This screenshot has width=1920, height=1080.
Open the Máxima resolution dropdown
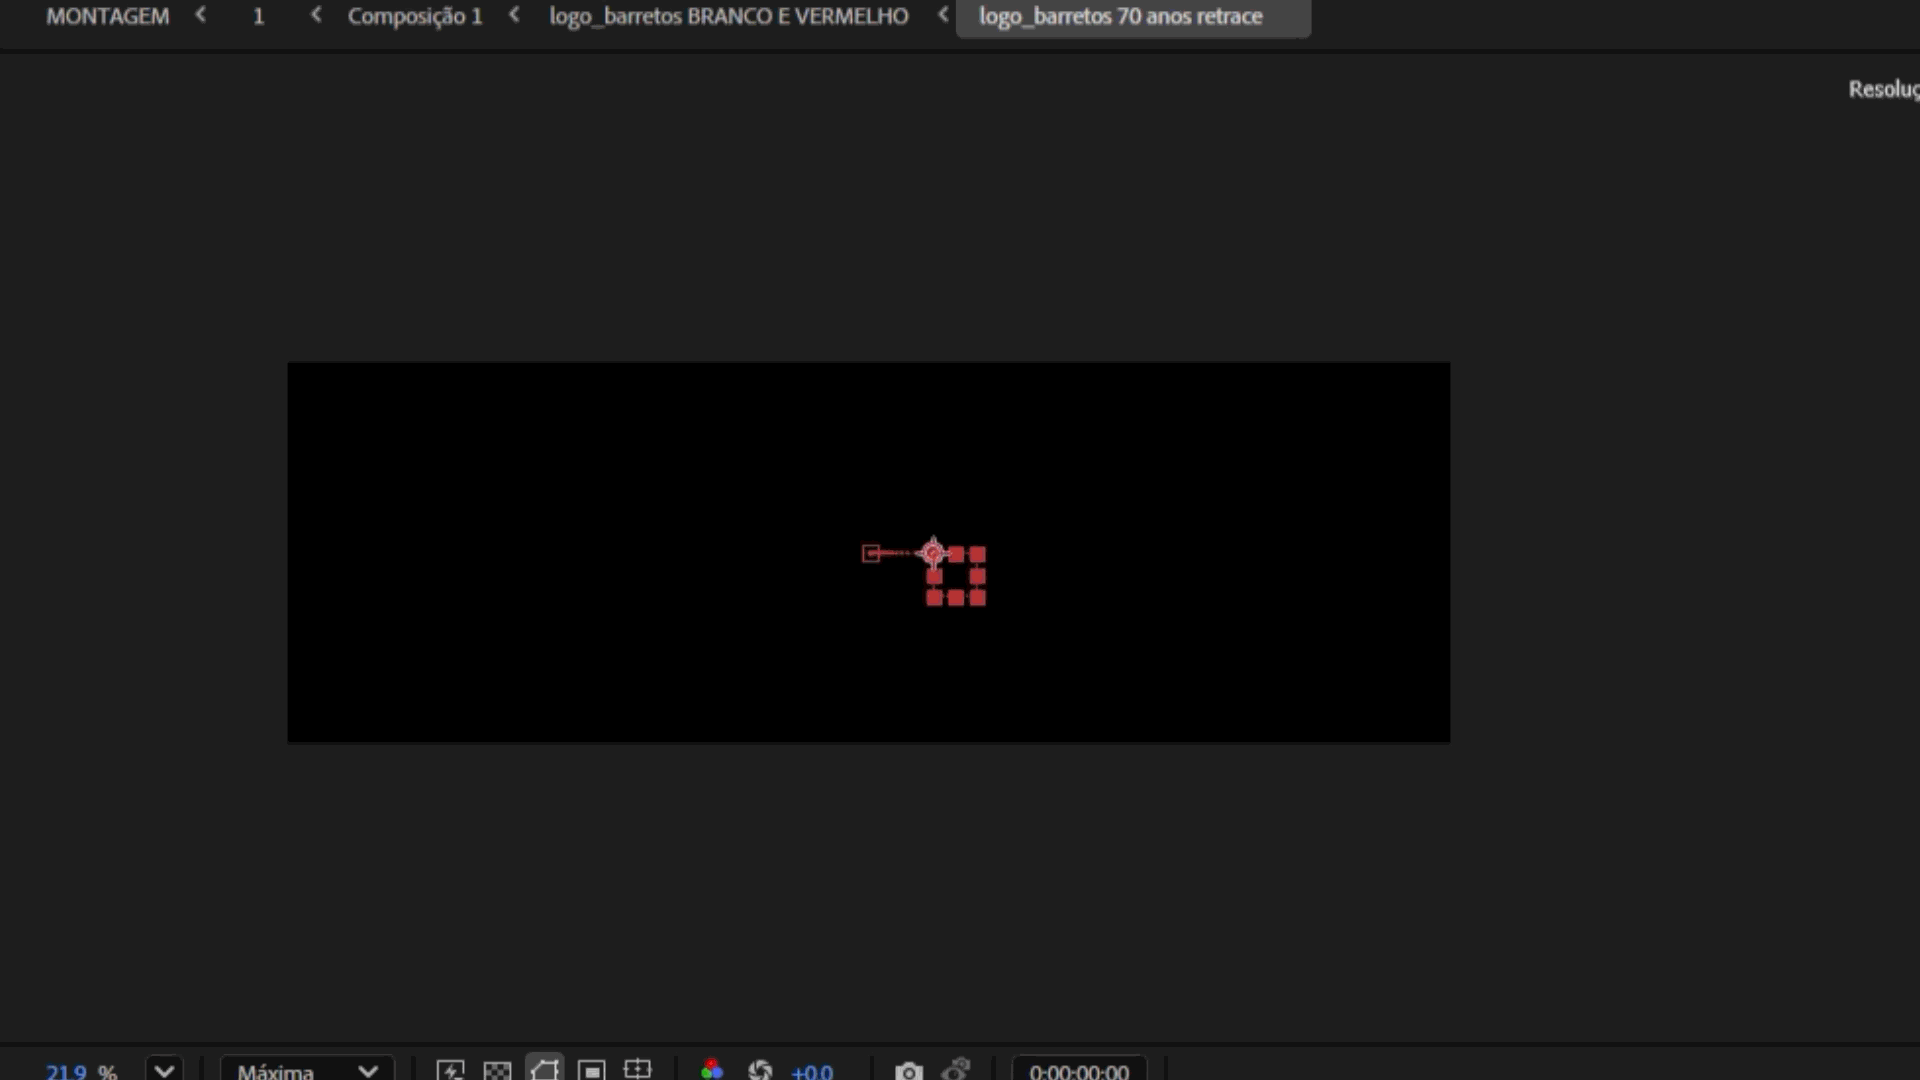(x=307, y=1071)
